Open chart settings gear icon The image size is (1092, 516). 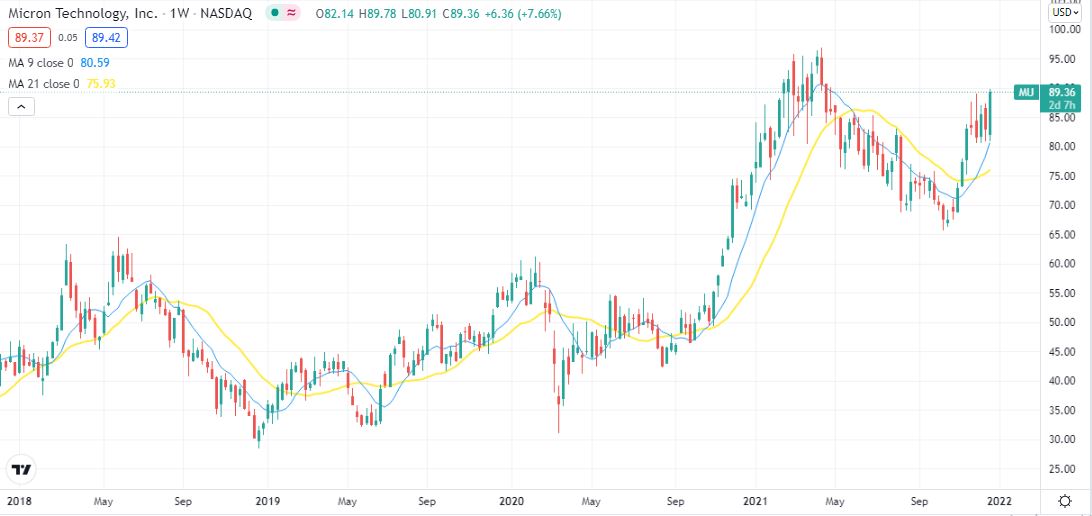(x=1065, y=501)
